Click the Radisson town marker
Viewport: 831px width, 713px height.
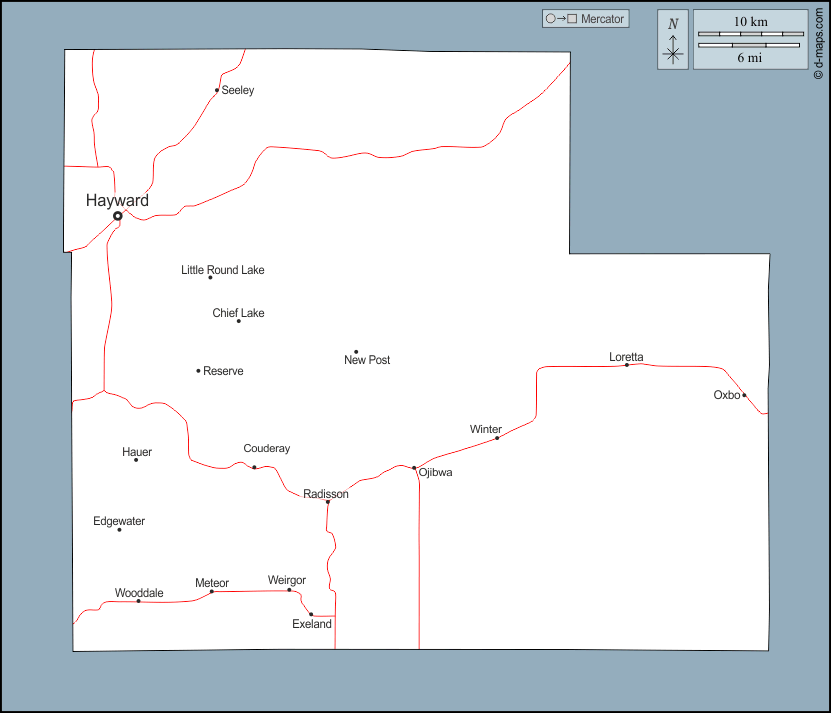327,502
